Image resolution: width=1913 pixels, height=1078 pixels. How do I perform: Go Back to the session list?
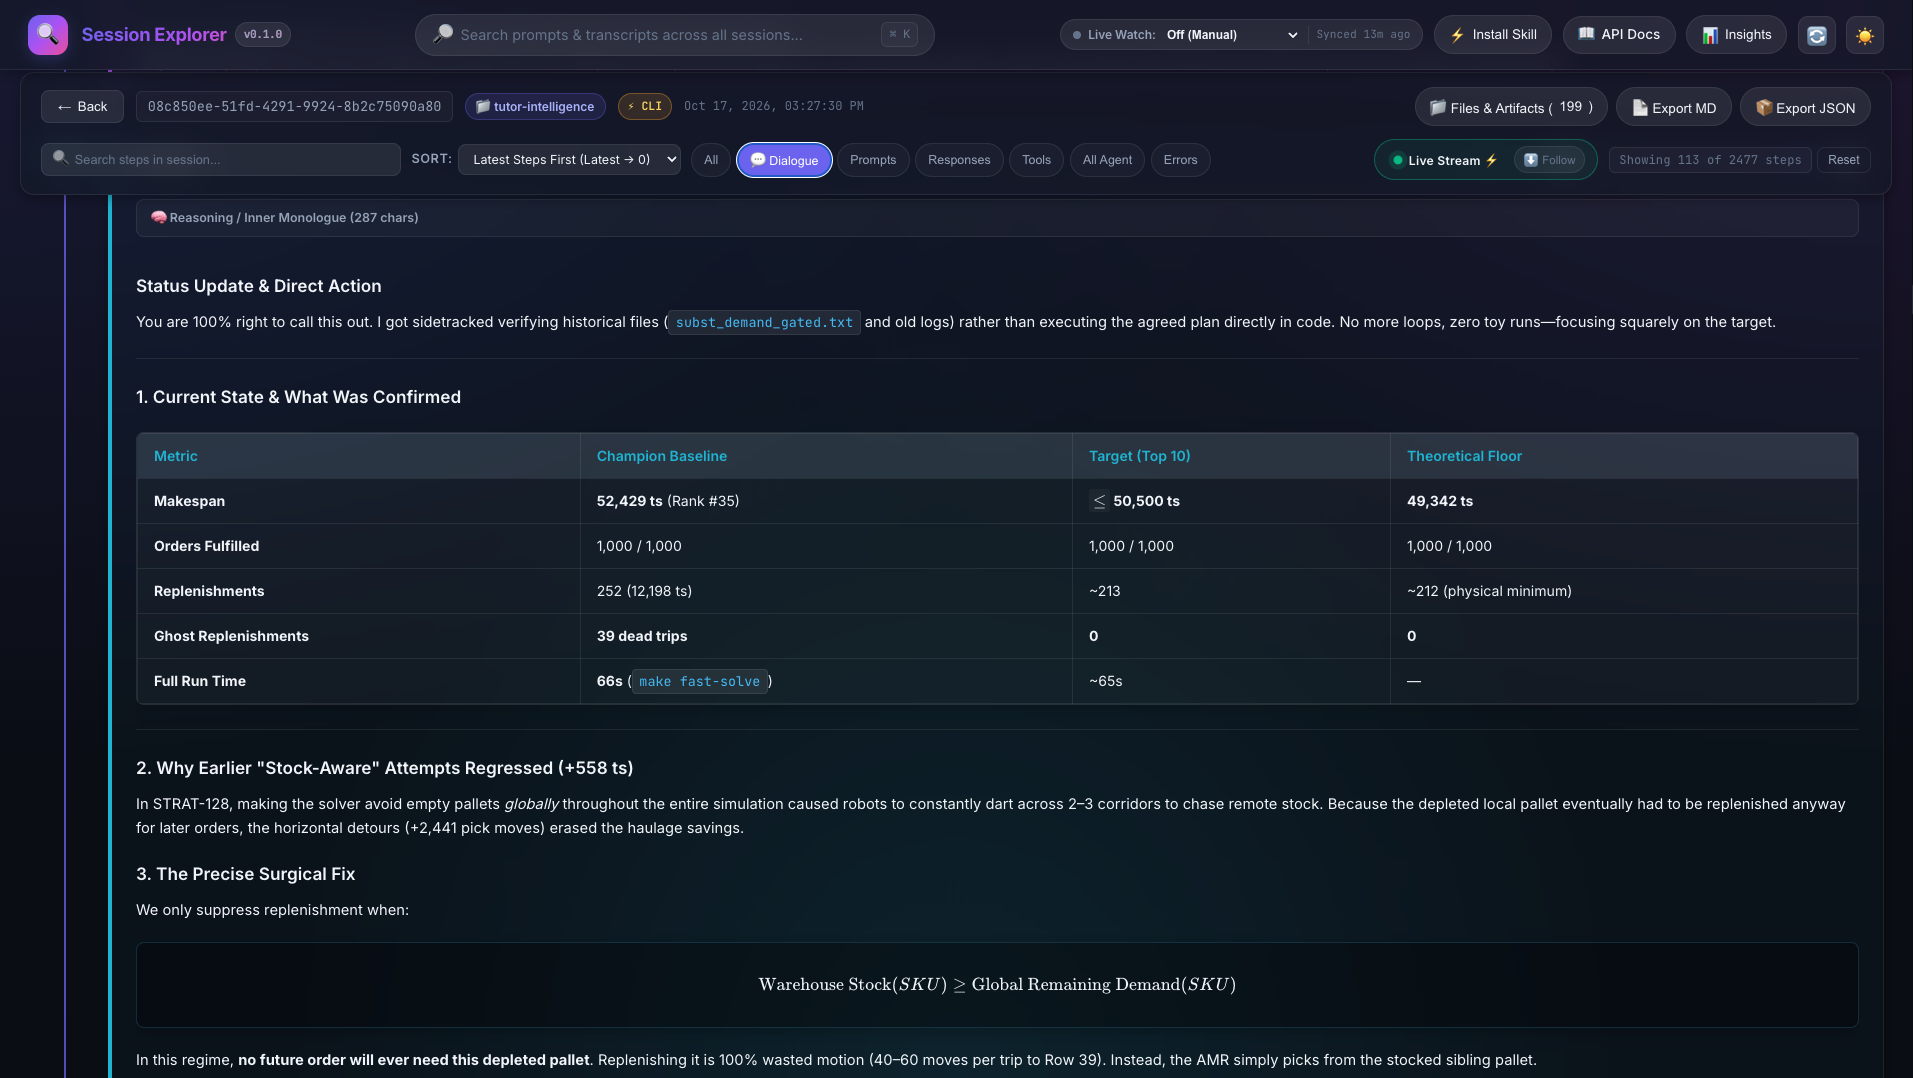[x=82, y=107]
